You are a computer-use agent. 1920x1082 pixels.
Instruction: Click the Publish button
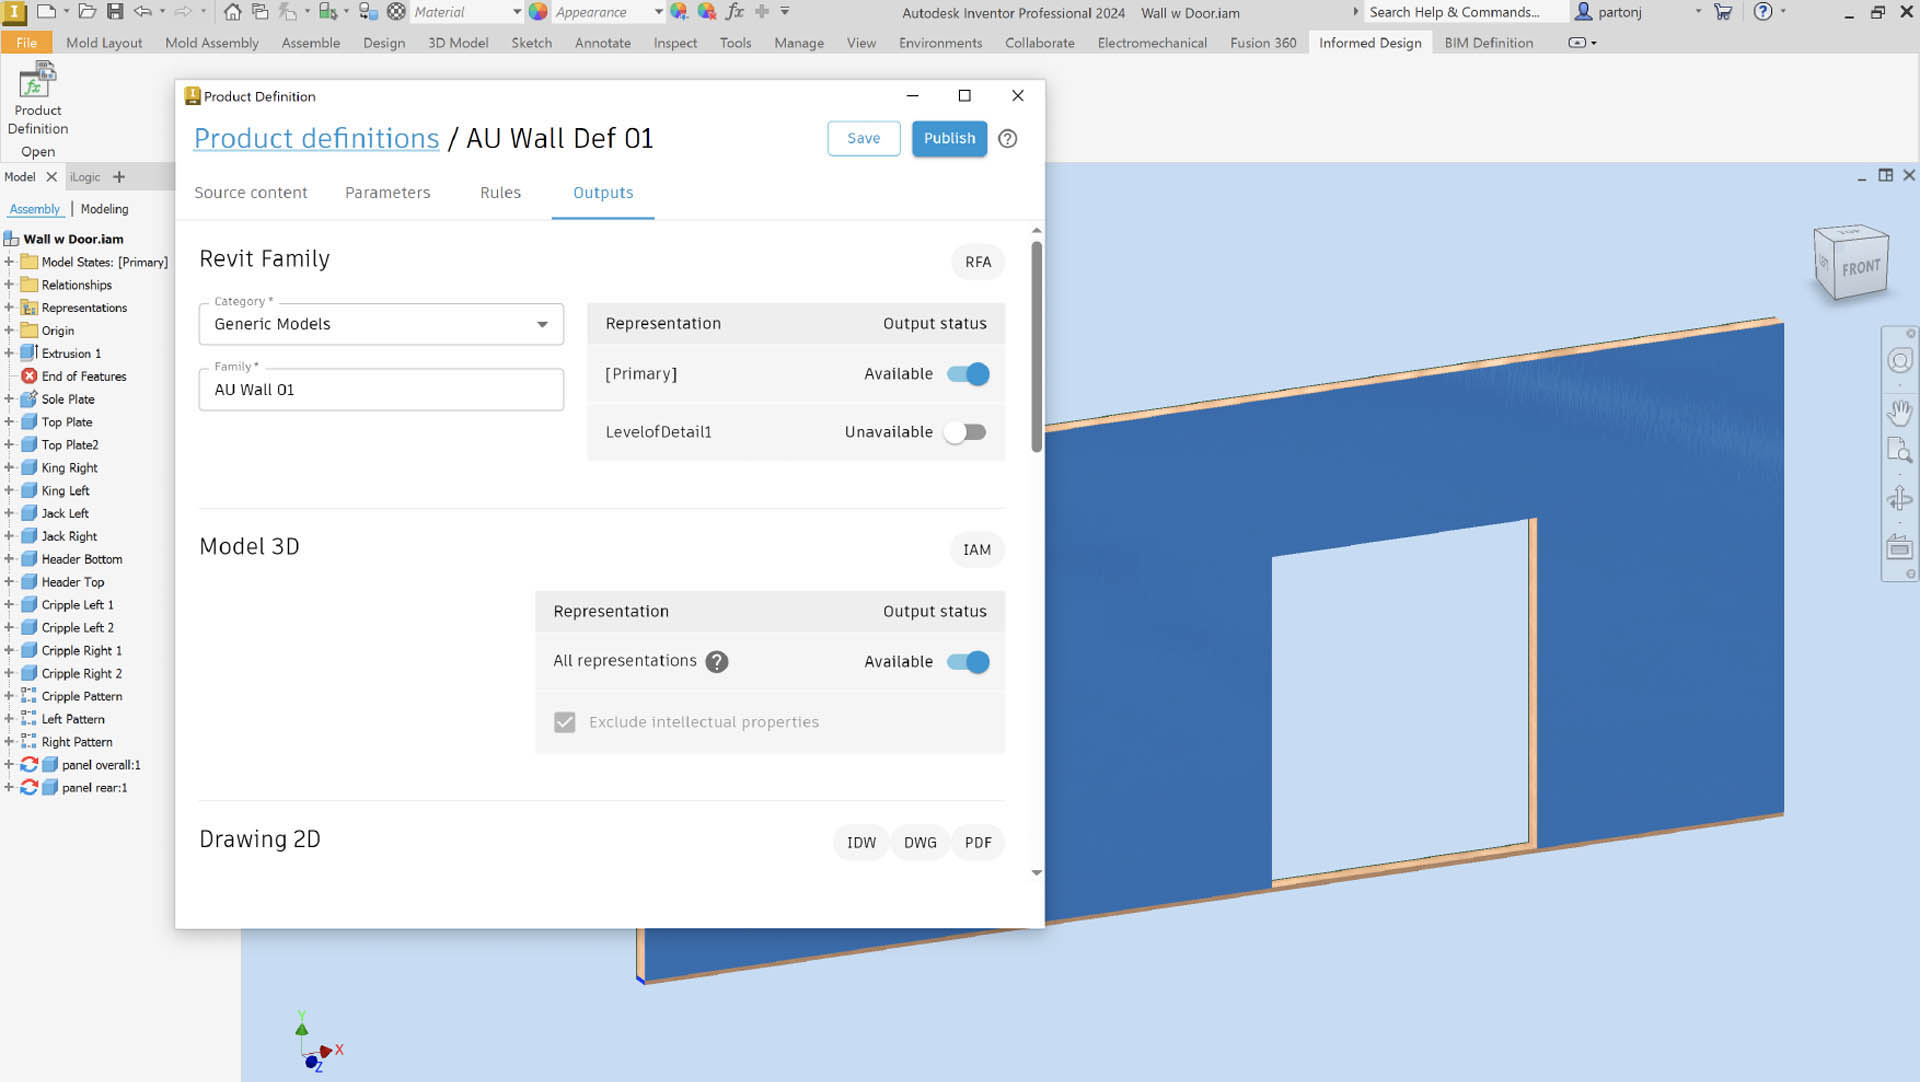948,139
